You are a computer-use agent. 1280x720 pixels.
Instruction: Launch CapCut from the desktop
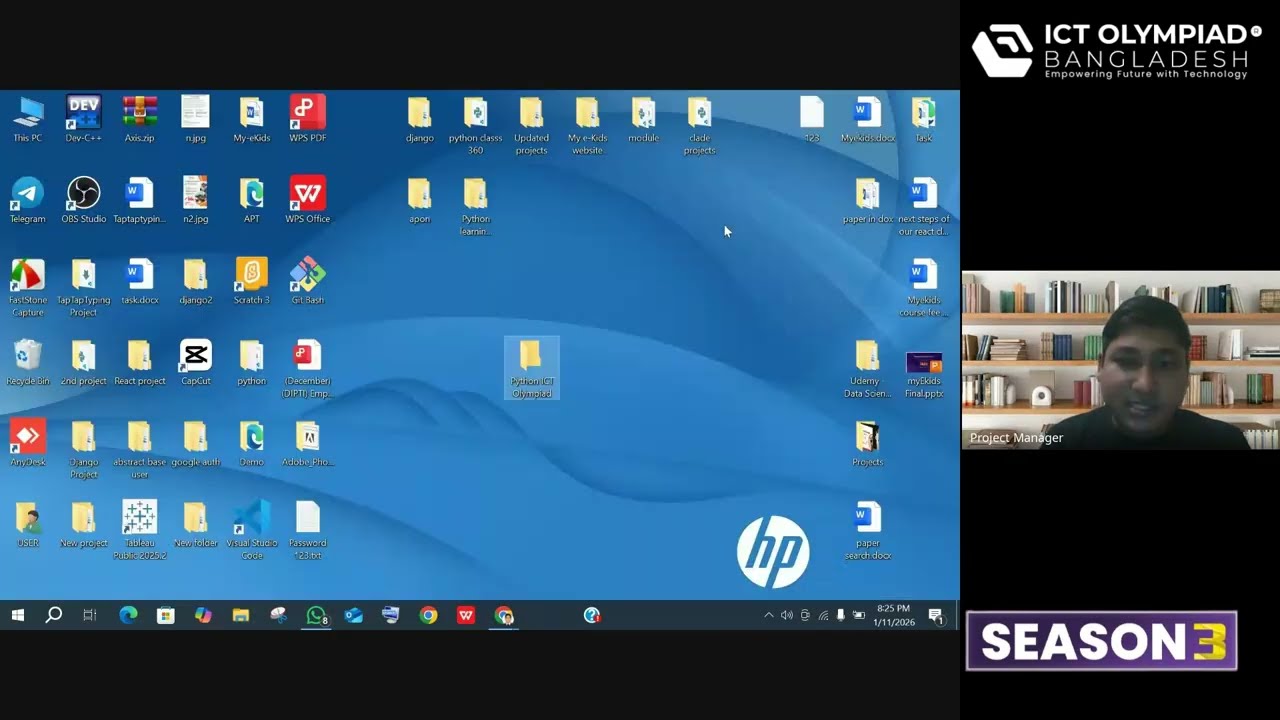click(x=196, y=362)
